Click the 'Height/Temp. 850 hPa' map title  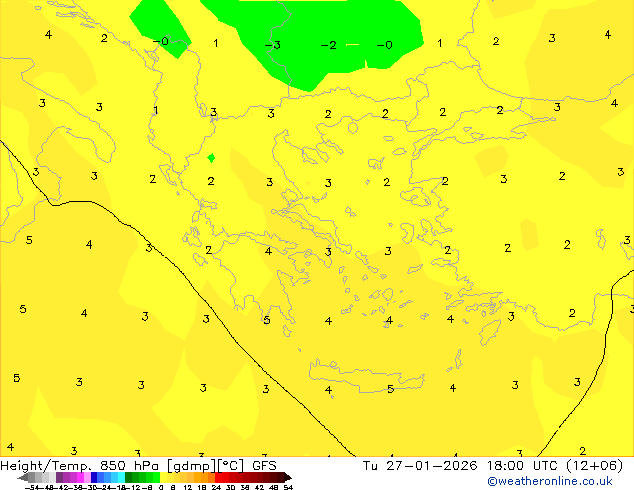pos(79,466)
